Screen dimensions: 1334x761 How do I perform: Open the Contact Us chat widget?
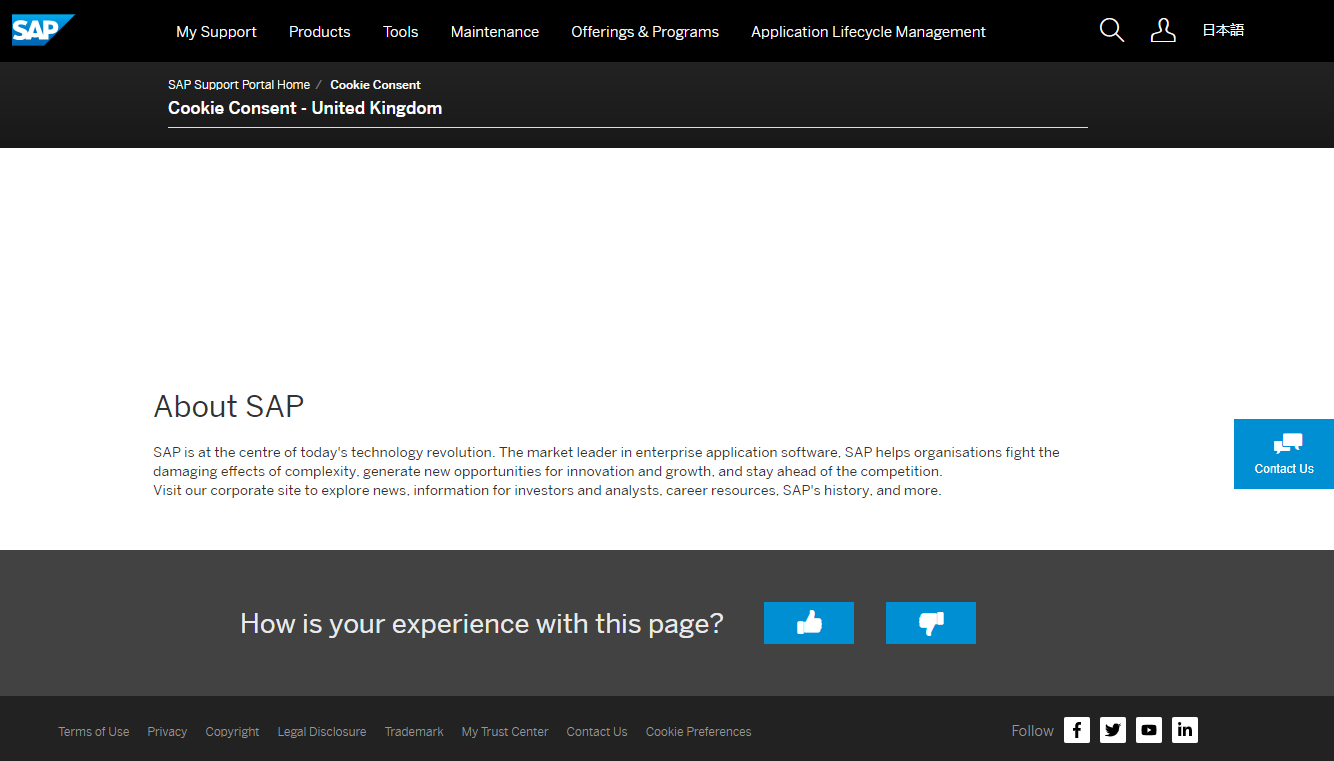pyautogui.click(x=1284, y=454)
